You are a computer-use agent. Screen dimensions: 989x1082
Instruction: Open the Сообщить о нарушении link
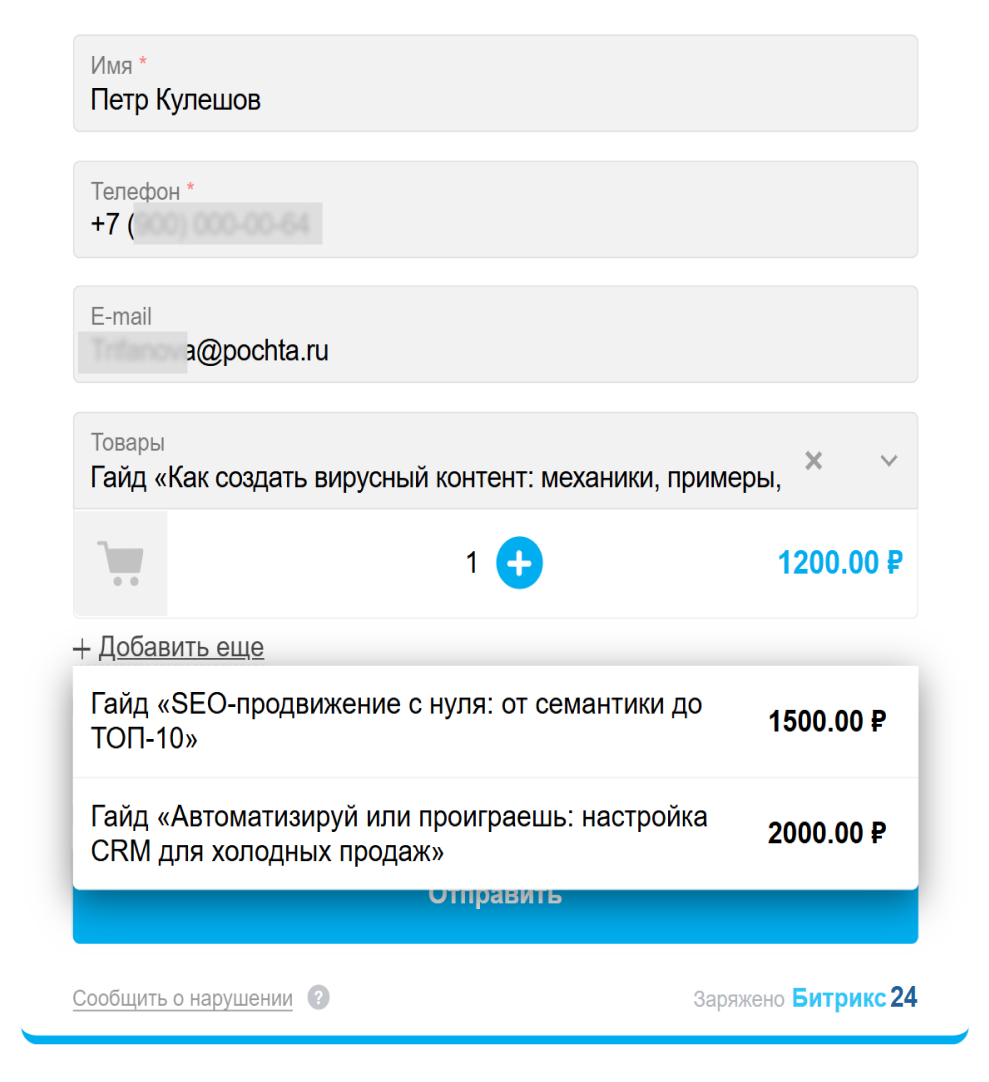[183, 999]
